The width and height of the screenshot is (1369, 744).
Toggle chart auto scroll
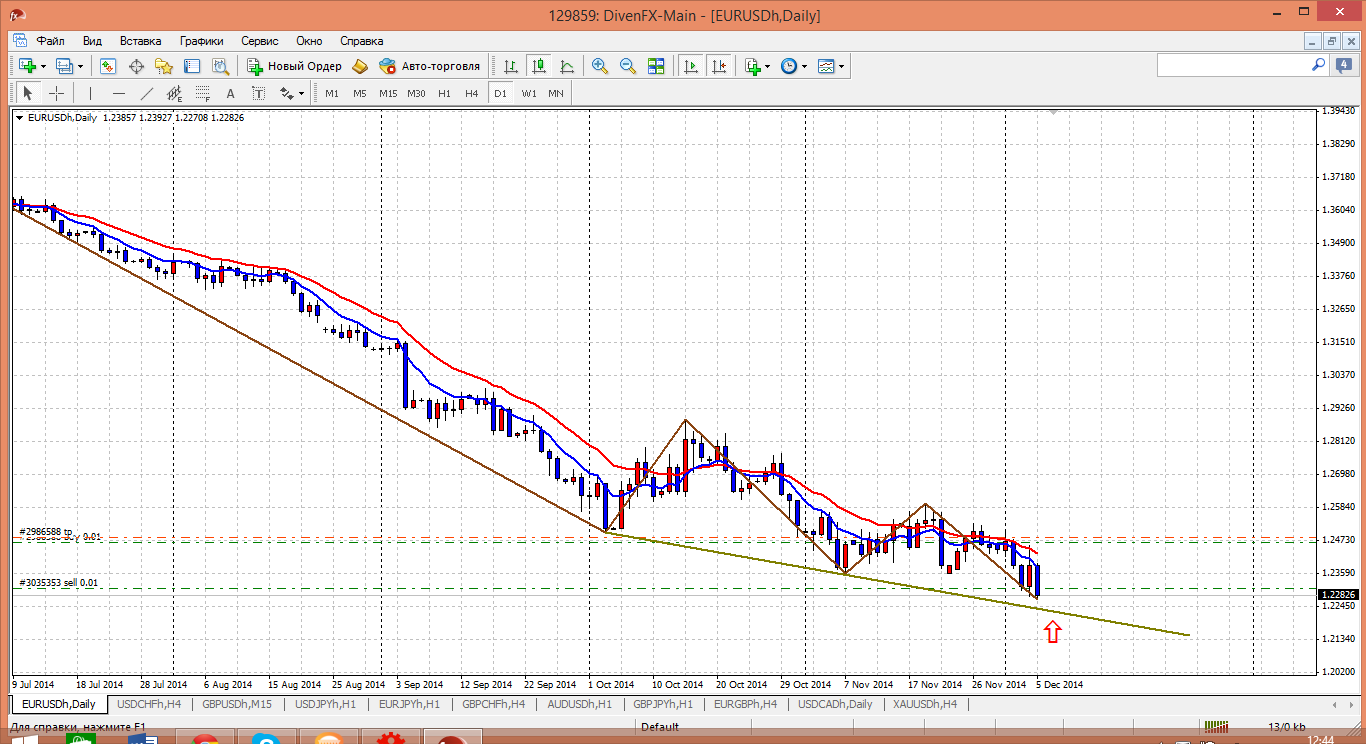[690, 66]
